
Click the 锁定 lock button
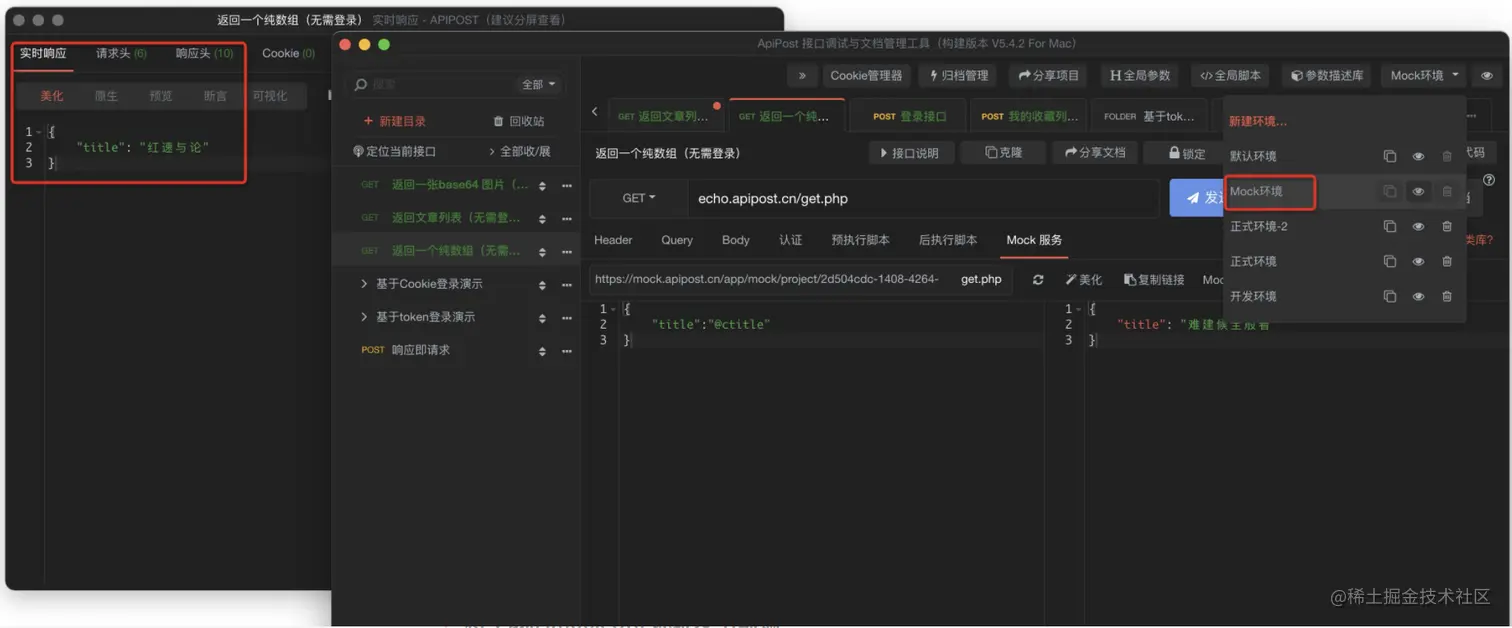point(1186,153)
